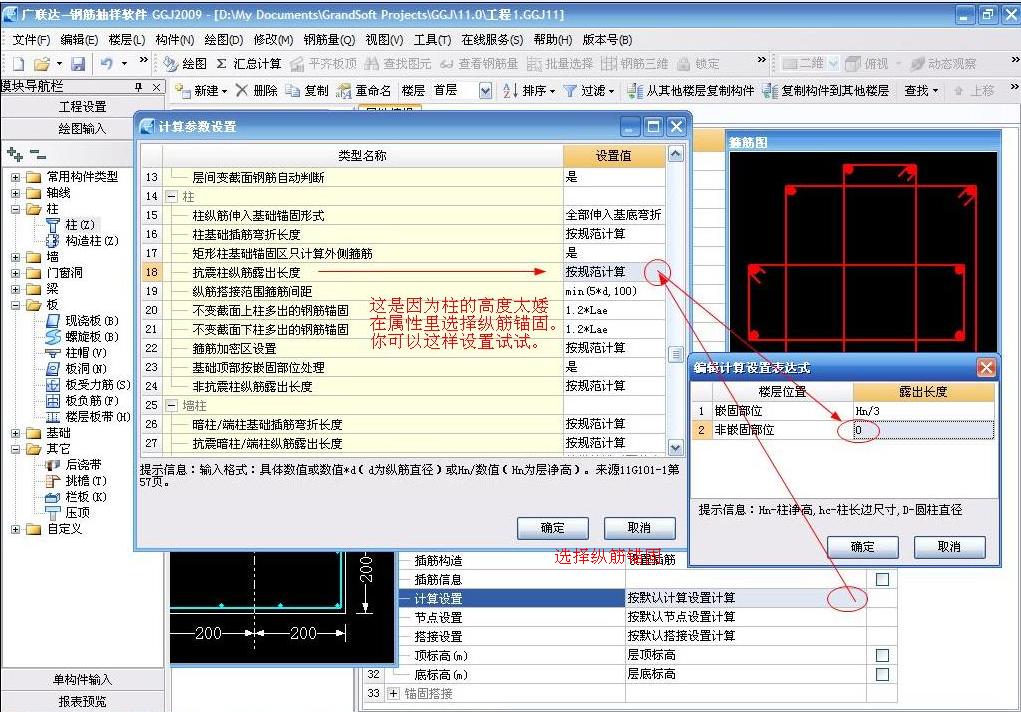Select 构造柱(Z) in the tree
The height and width of the screenshot is (712, 1021).
click(83, 241)
